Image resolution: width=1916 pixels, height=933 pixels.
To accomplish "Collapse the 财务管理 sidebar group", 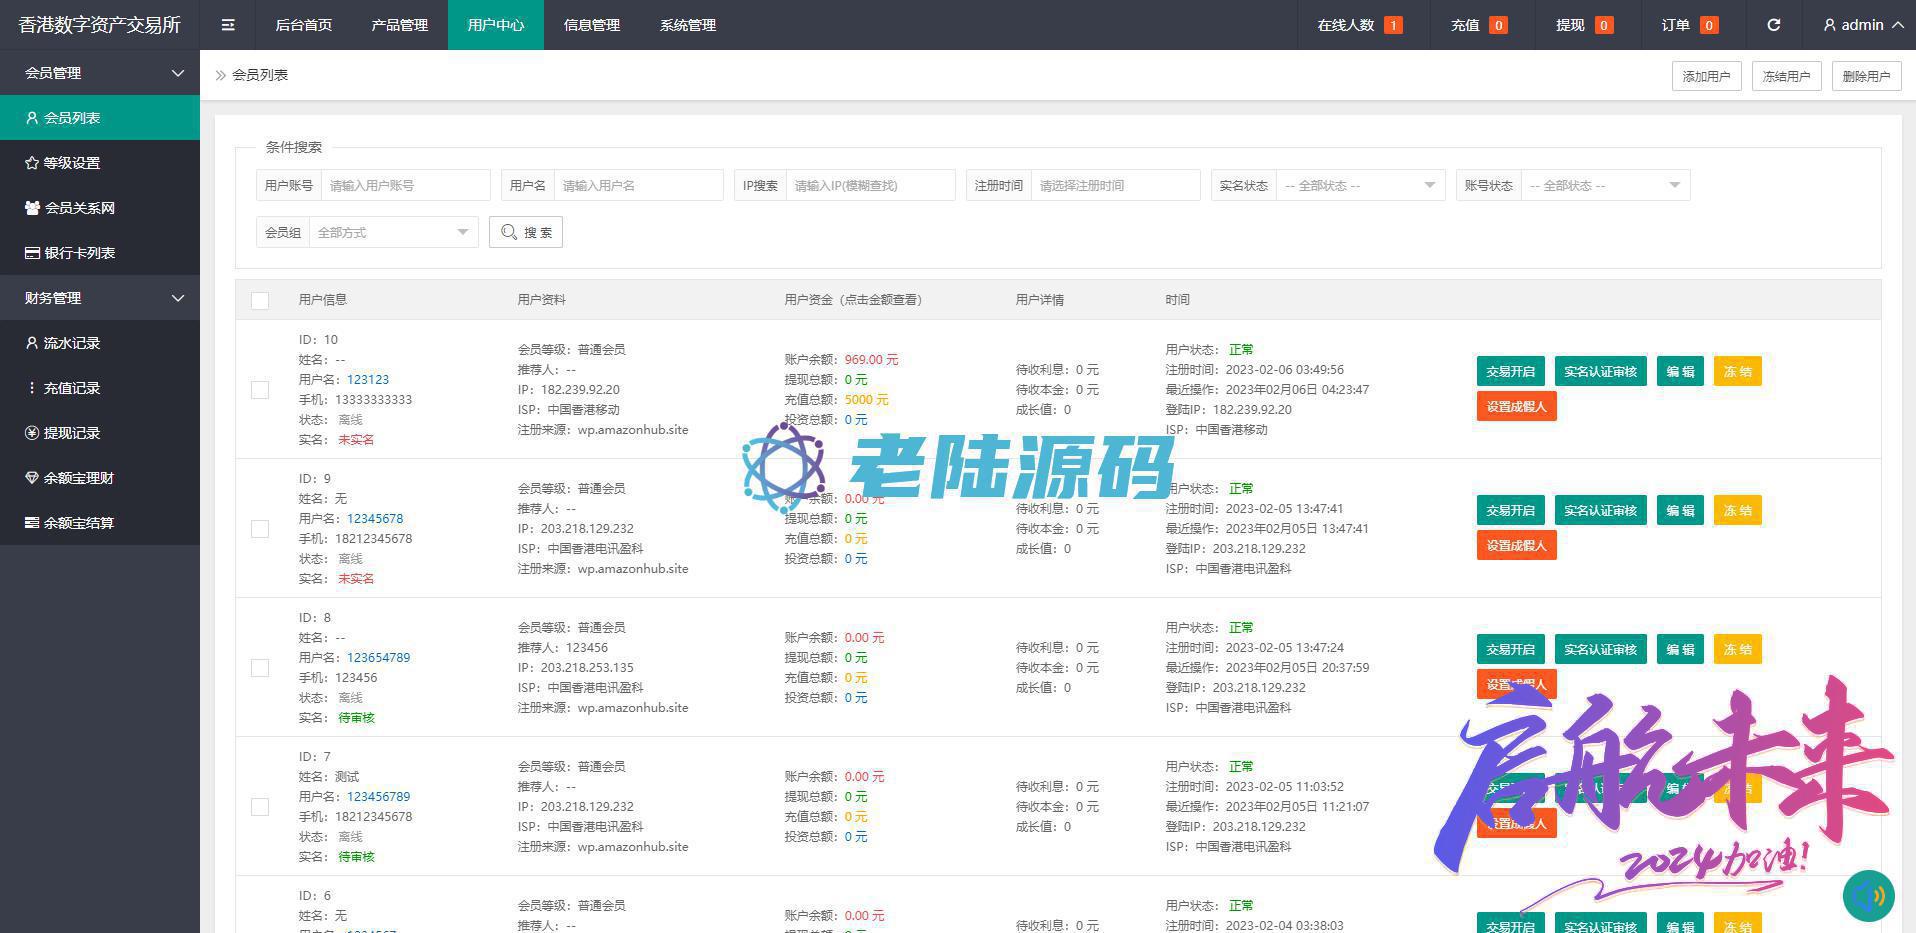I will coord(100,298).
